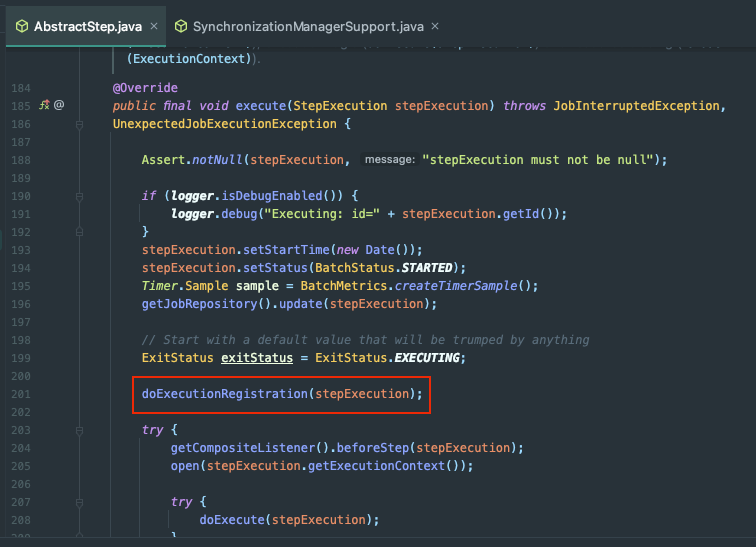Click beforeStep method call
The width and height of the screenshot is (756, 547).
[373, 448]
